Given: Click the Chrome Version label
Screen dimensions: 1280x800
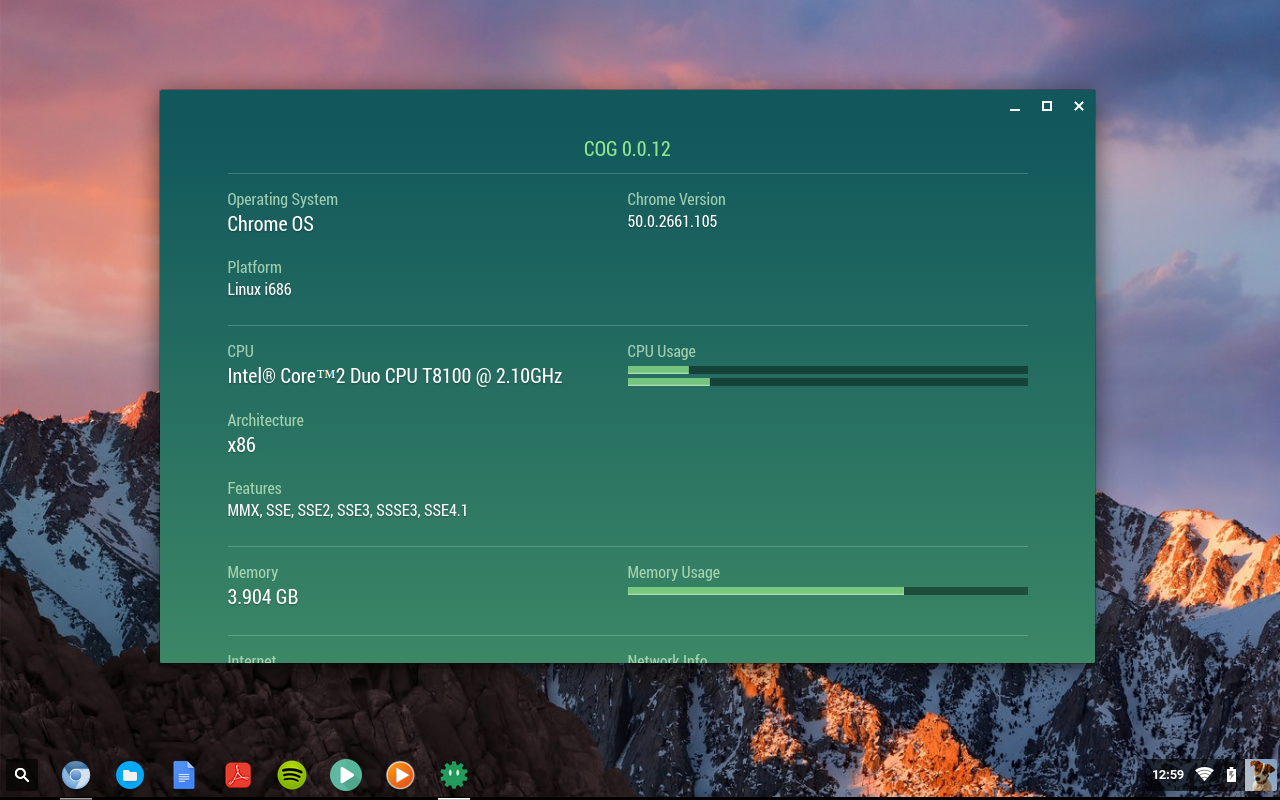Looking at the screenshot, I should click(677, 200).
